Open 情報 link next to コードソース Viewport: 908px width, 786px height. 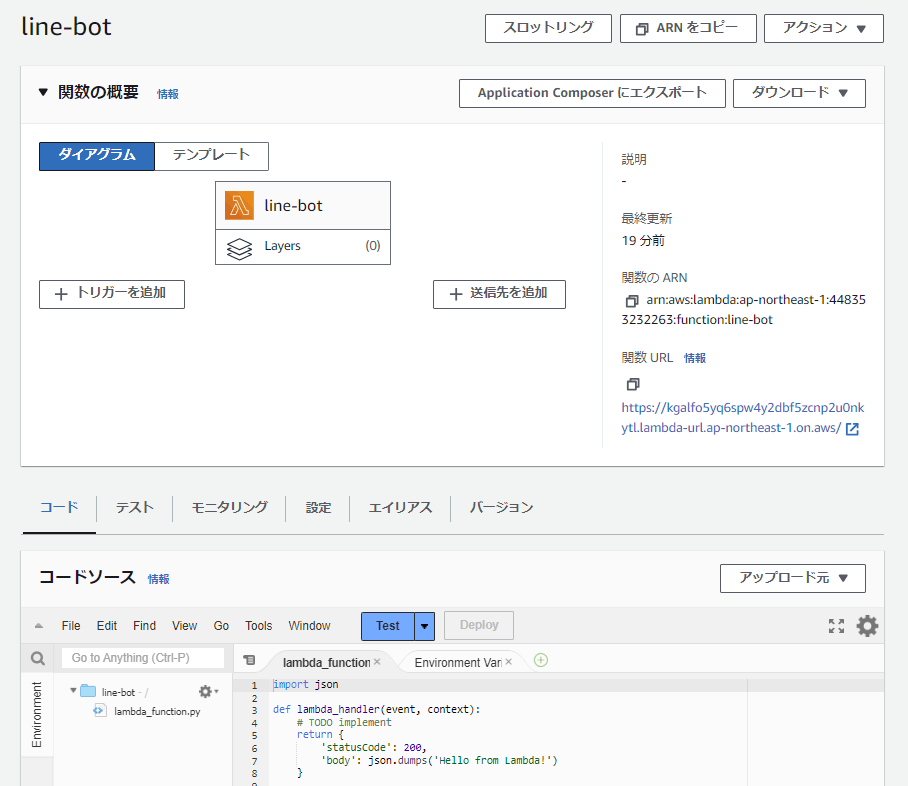pyautogui.click(x=159, y=579)
